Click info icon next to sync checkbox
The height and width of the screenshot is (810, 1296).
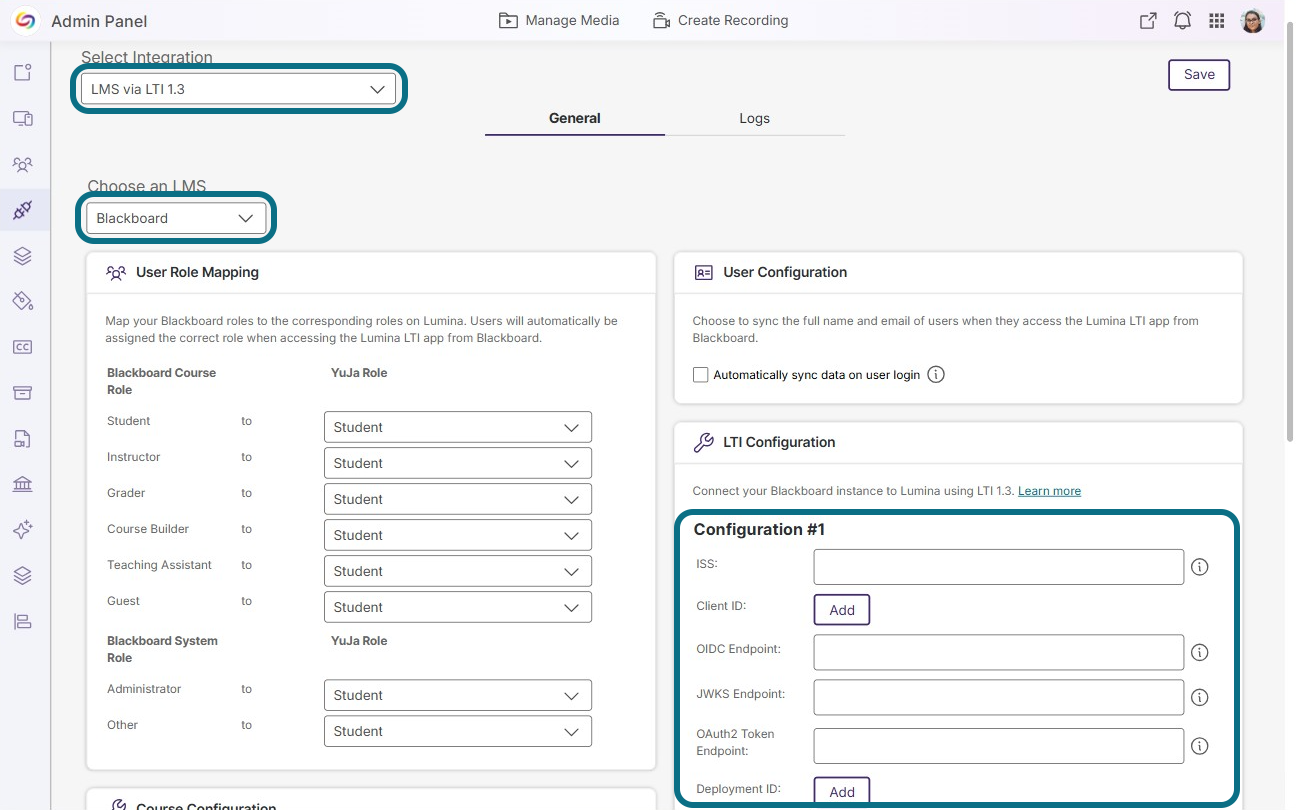click(936, 375)
